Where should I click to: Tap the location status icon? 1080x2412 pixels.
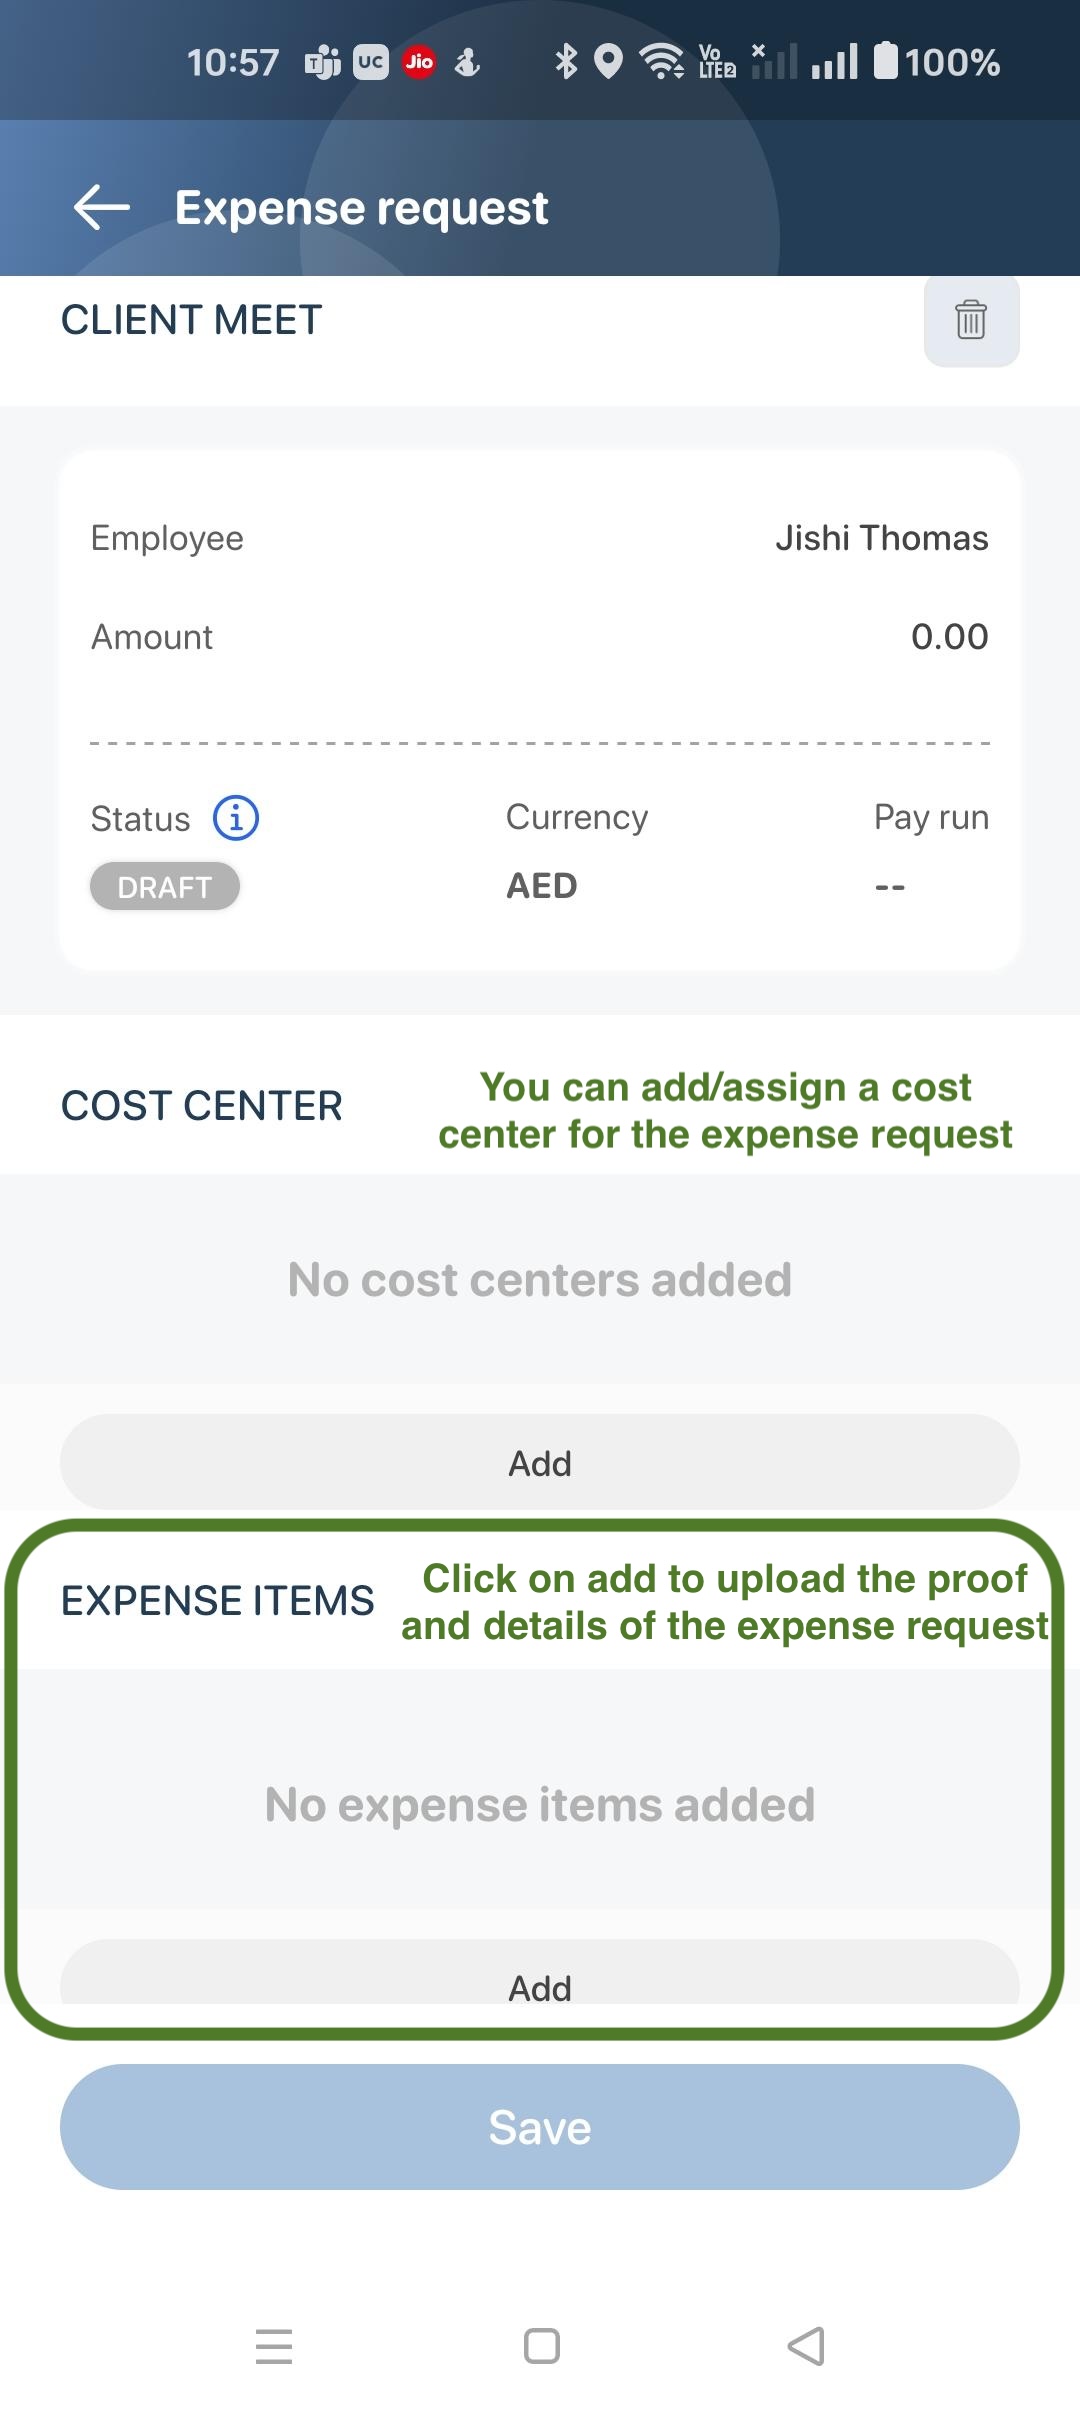tap(608, 62)
